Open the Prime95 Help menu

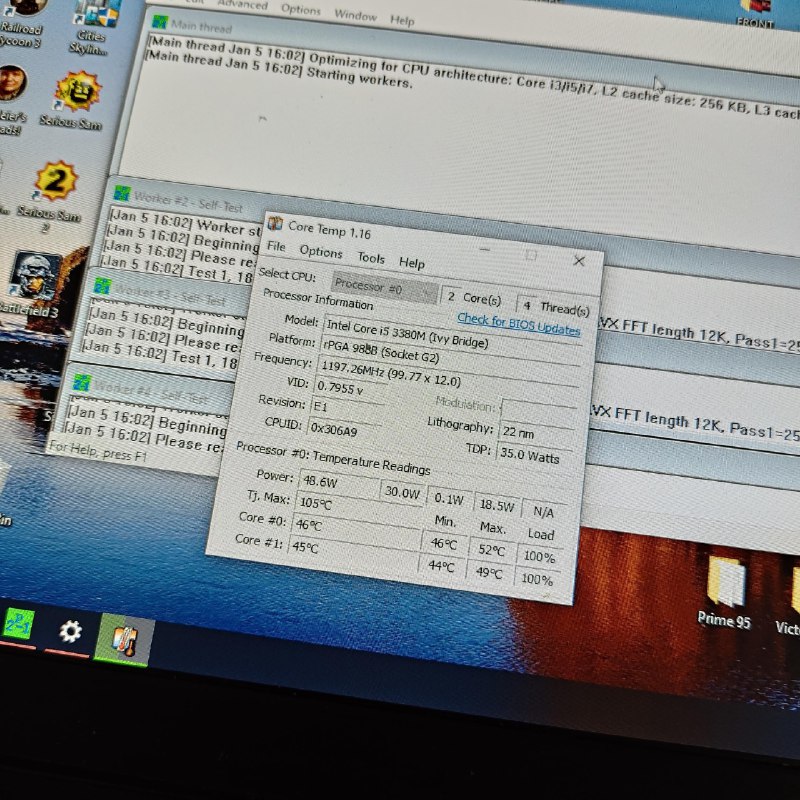tap(402, 20)
